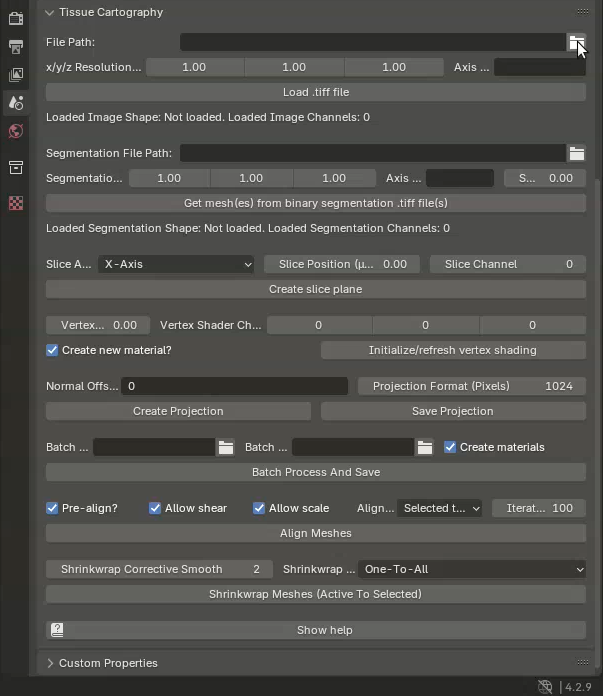This screenshot has height=696, width=603.
Task: Disable the Allow shear option
Action: pyautogui.click(x=155, y=508)
